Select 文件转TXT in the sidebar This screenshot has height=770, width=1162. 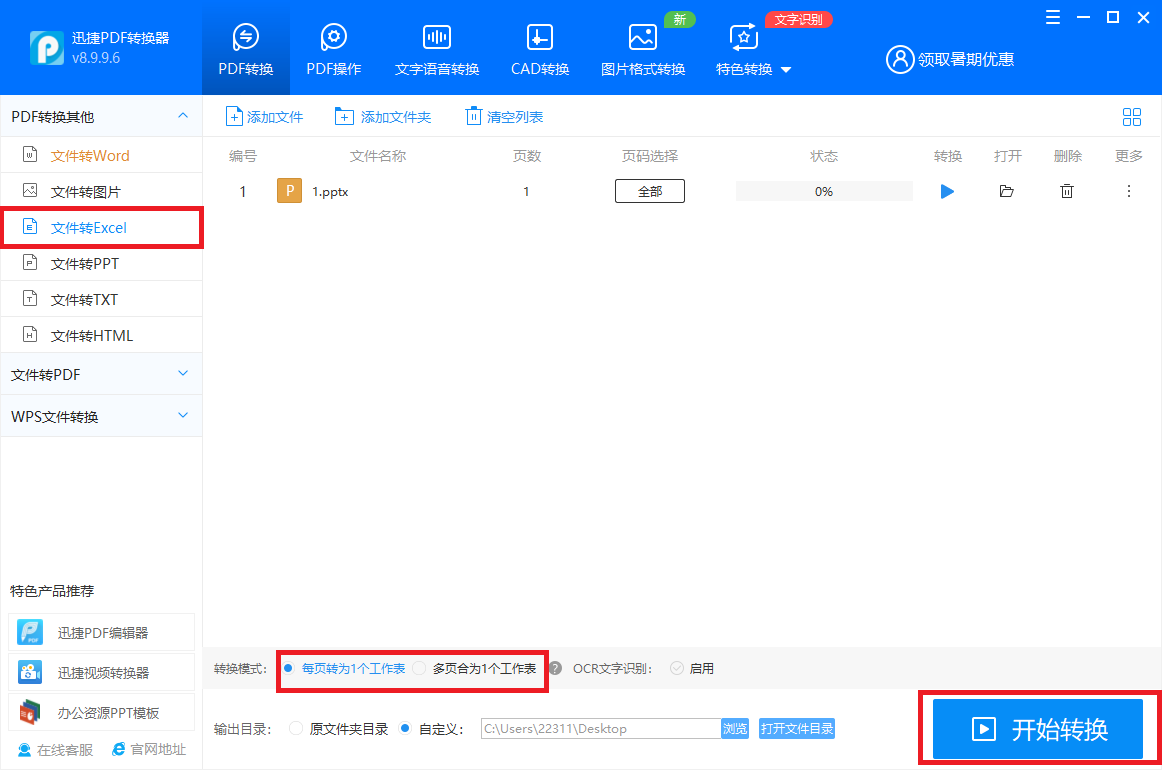pos(102,299)
